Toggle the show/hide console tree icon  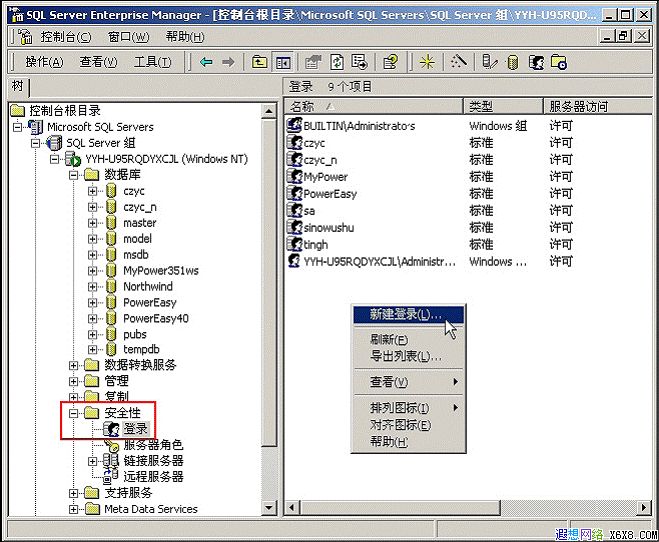(x=282, y=63)
